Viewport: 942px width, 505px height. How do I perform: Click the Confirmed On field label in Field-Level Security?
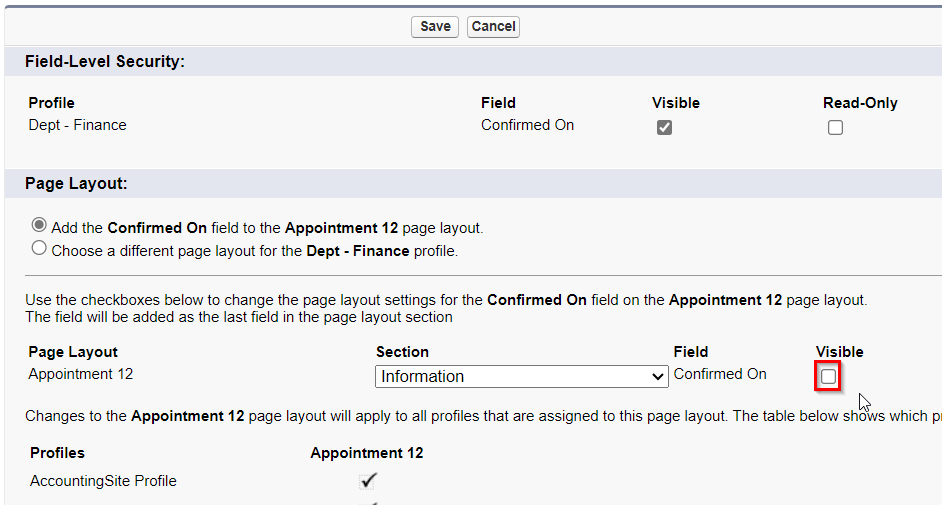[x=527, y=125]
